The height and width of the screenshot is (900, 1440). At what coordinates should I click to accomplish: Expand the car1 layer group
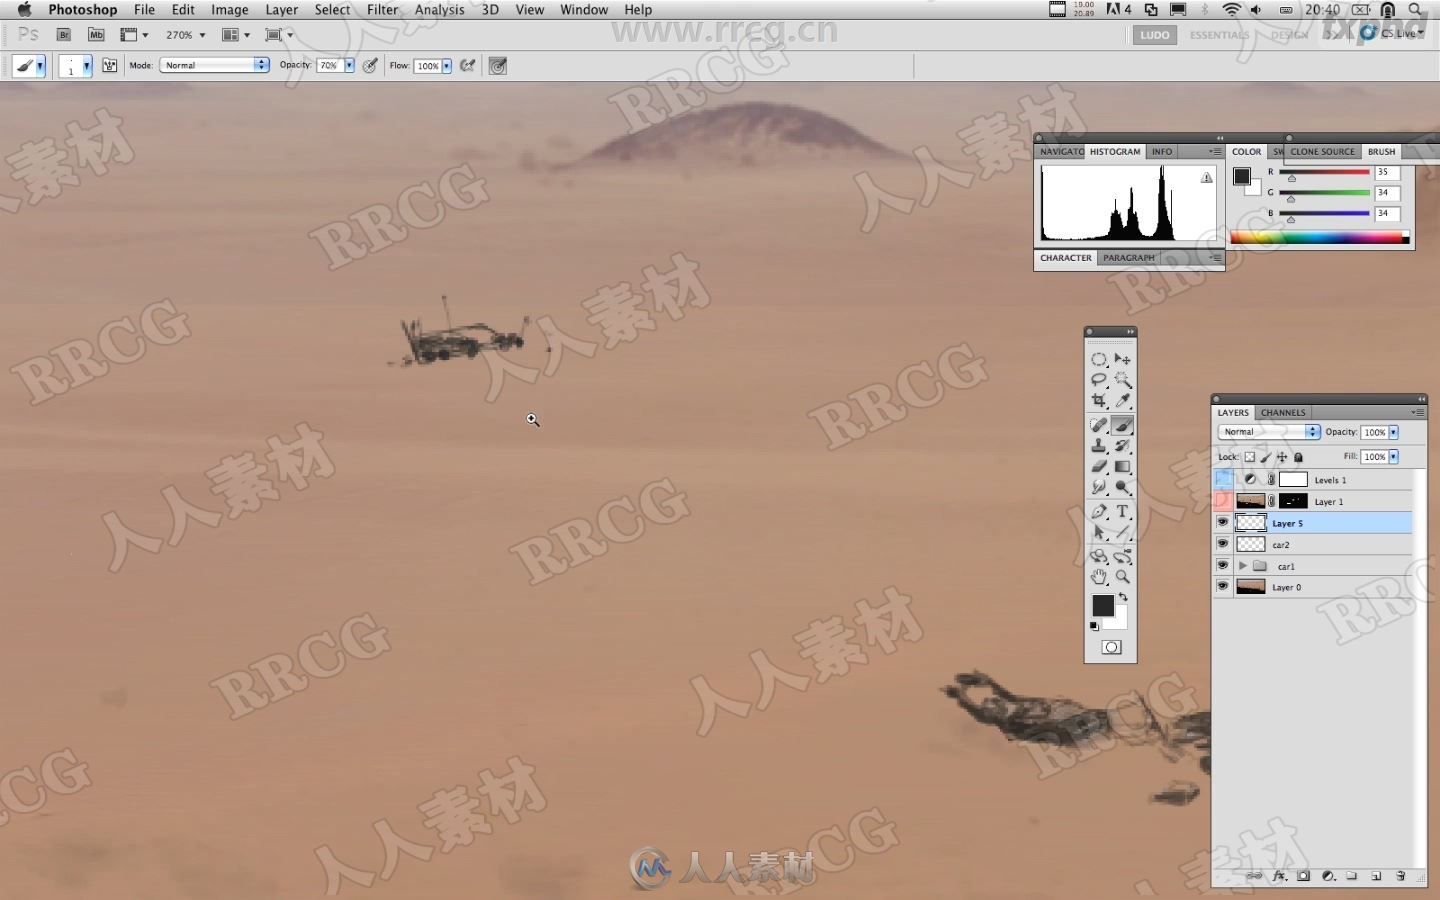[x=1243, y=566]
